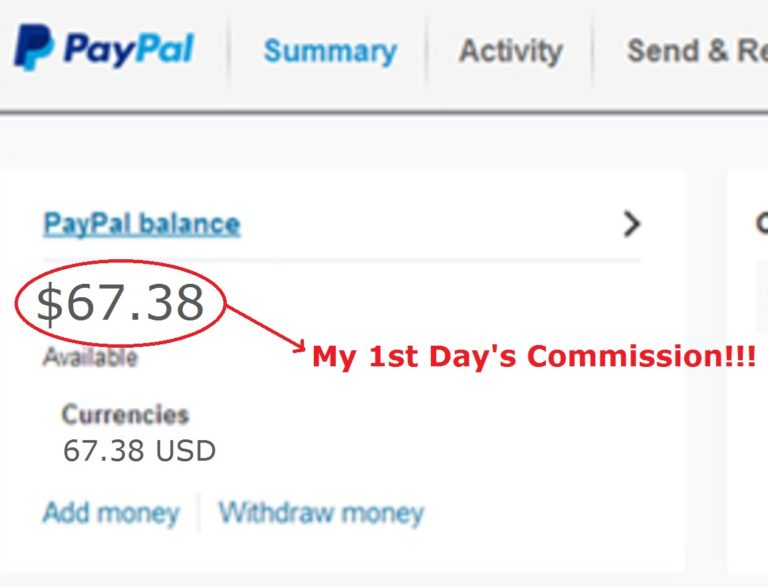Click the red arrowhead pointing at the annotation

[x=299, y=346]
